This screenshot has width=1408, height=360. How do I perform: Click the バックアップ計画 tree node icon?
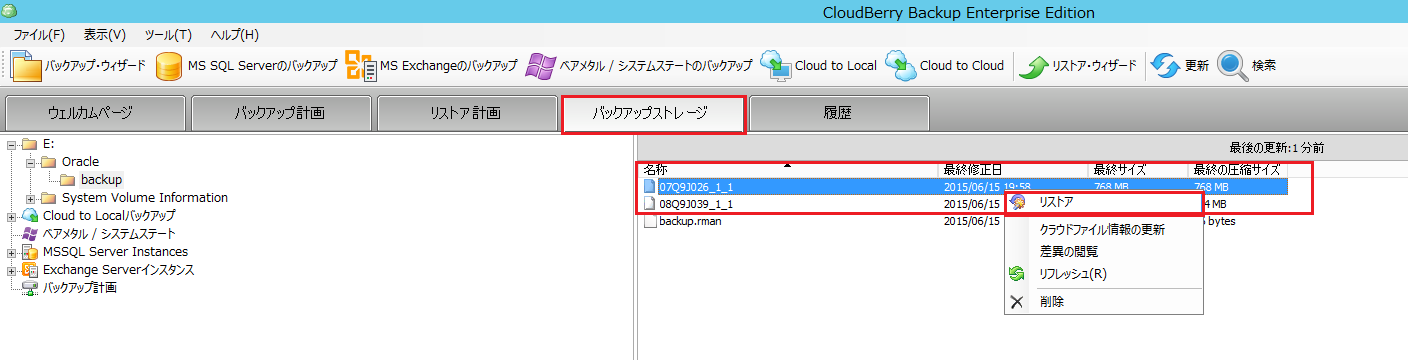(x=29, y=288)
